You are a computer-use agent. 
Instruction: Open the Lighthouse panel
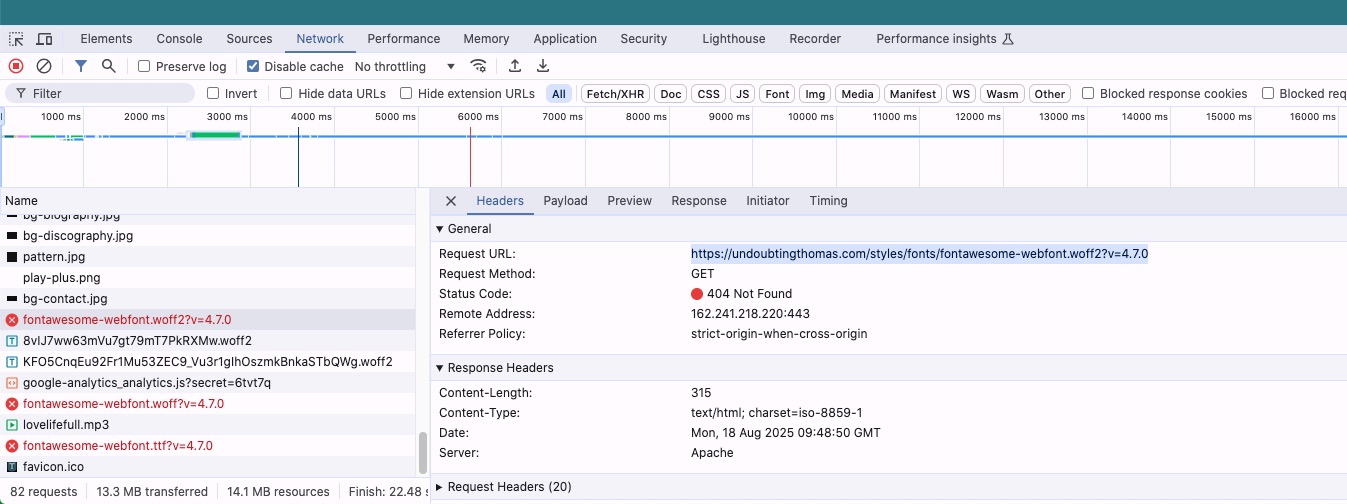733,39
